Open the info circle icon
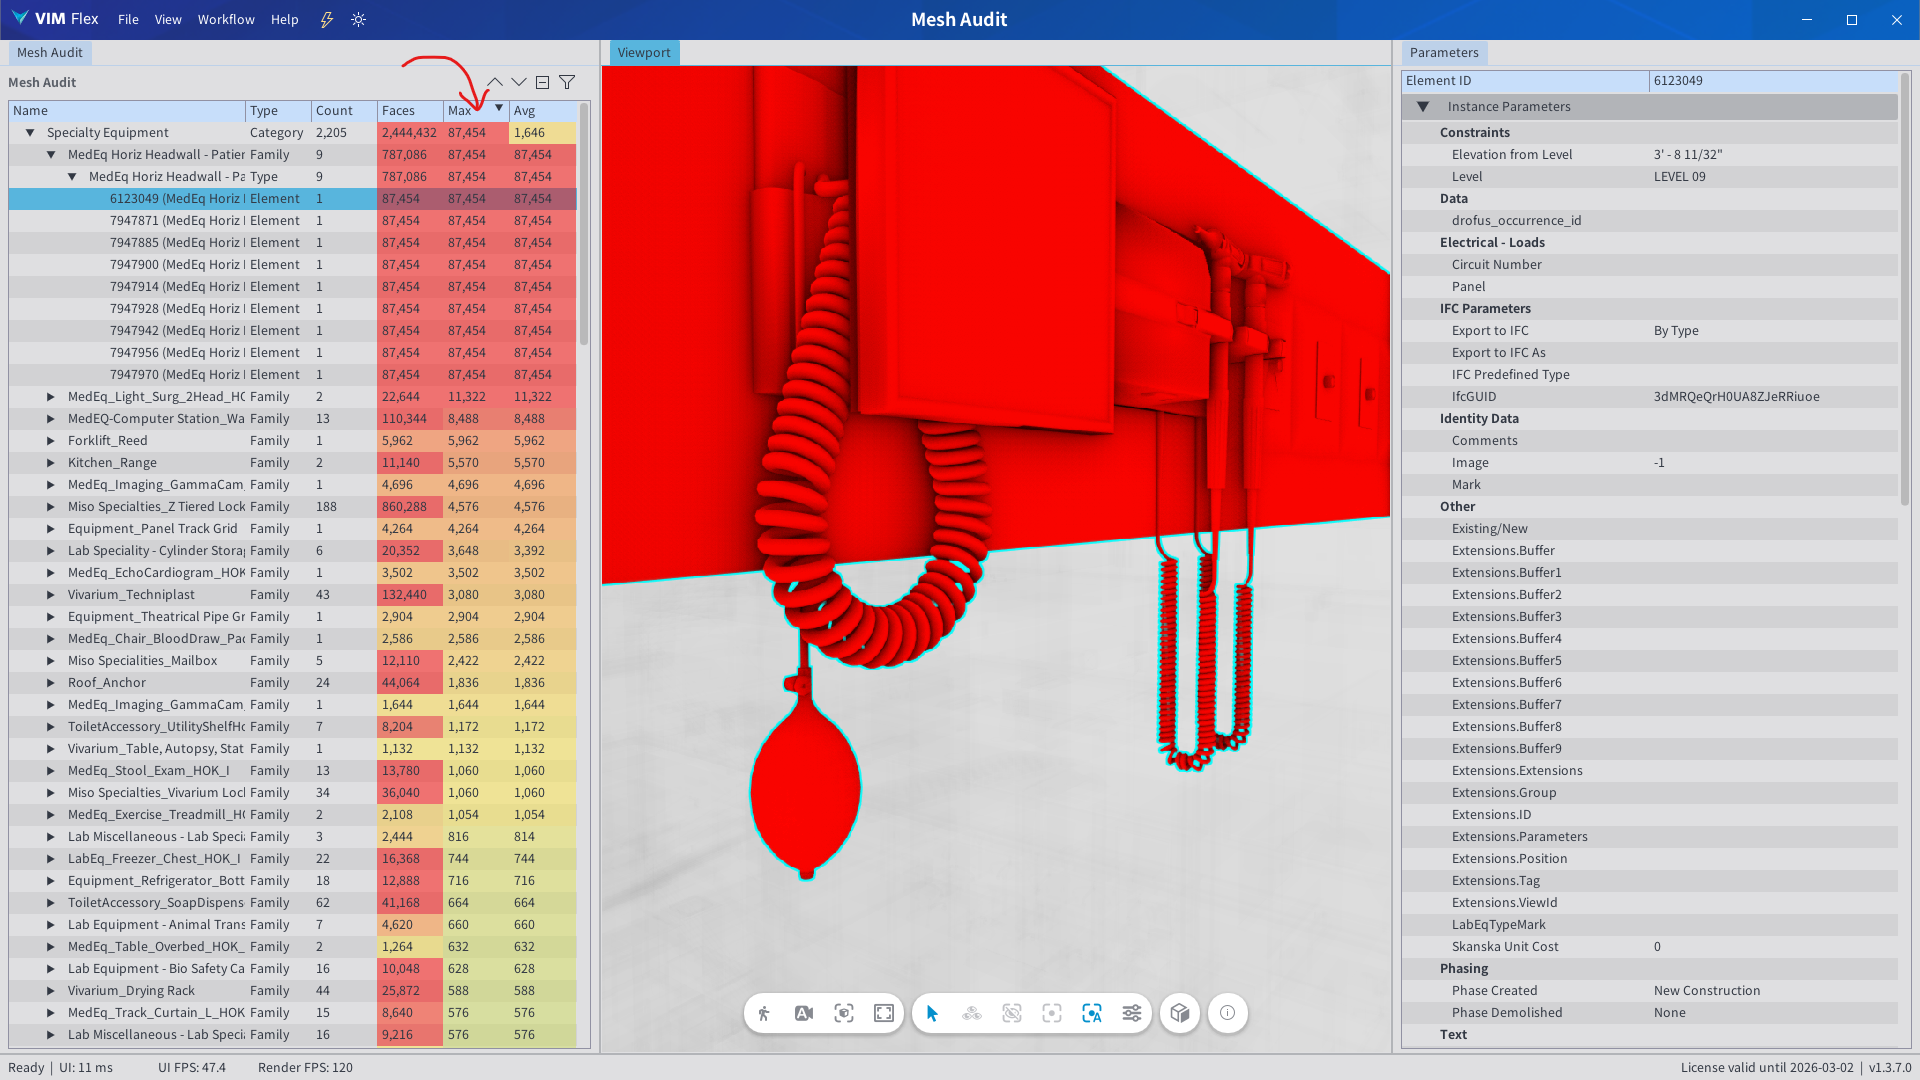 (x=1228, y=1013)
